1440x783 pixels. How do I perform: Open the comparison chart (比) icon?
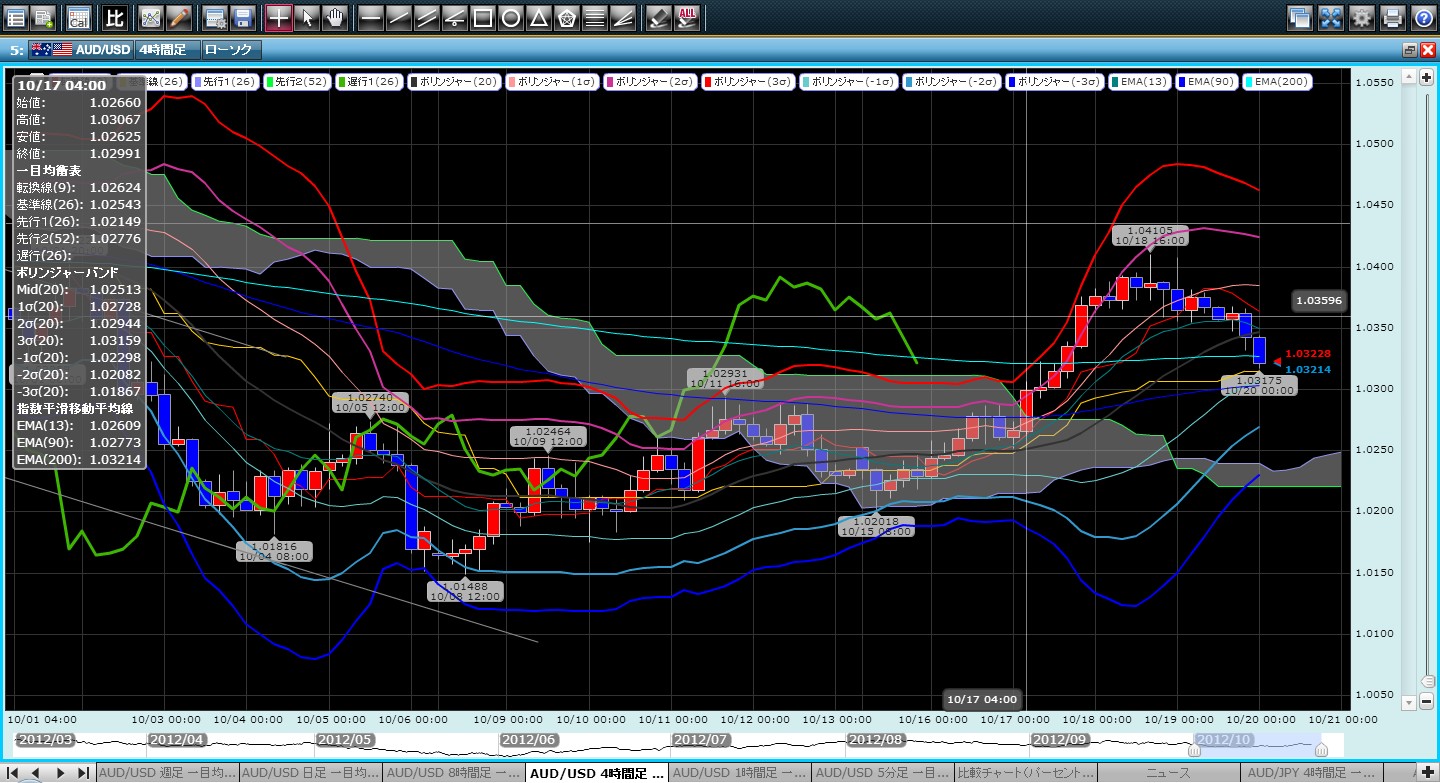(115, 17)
